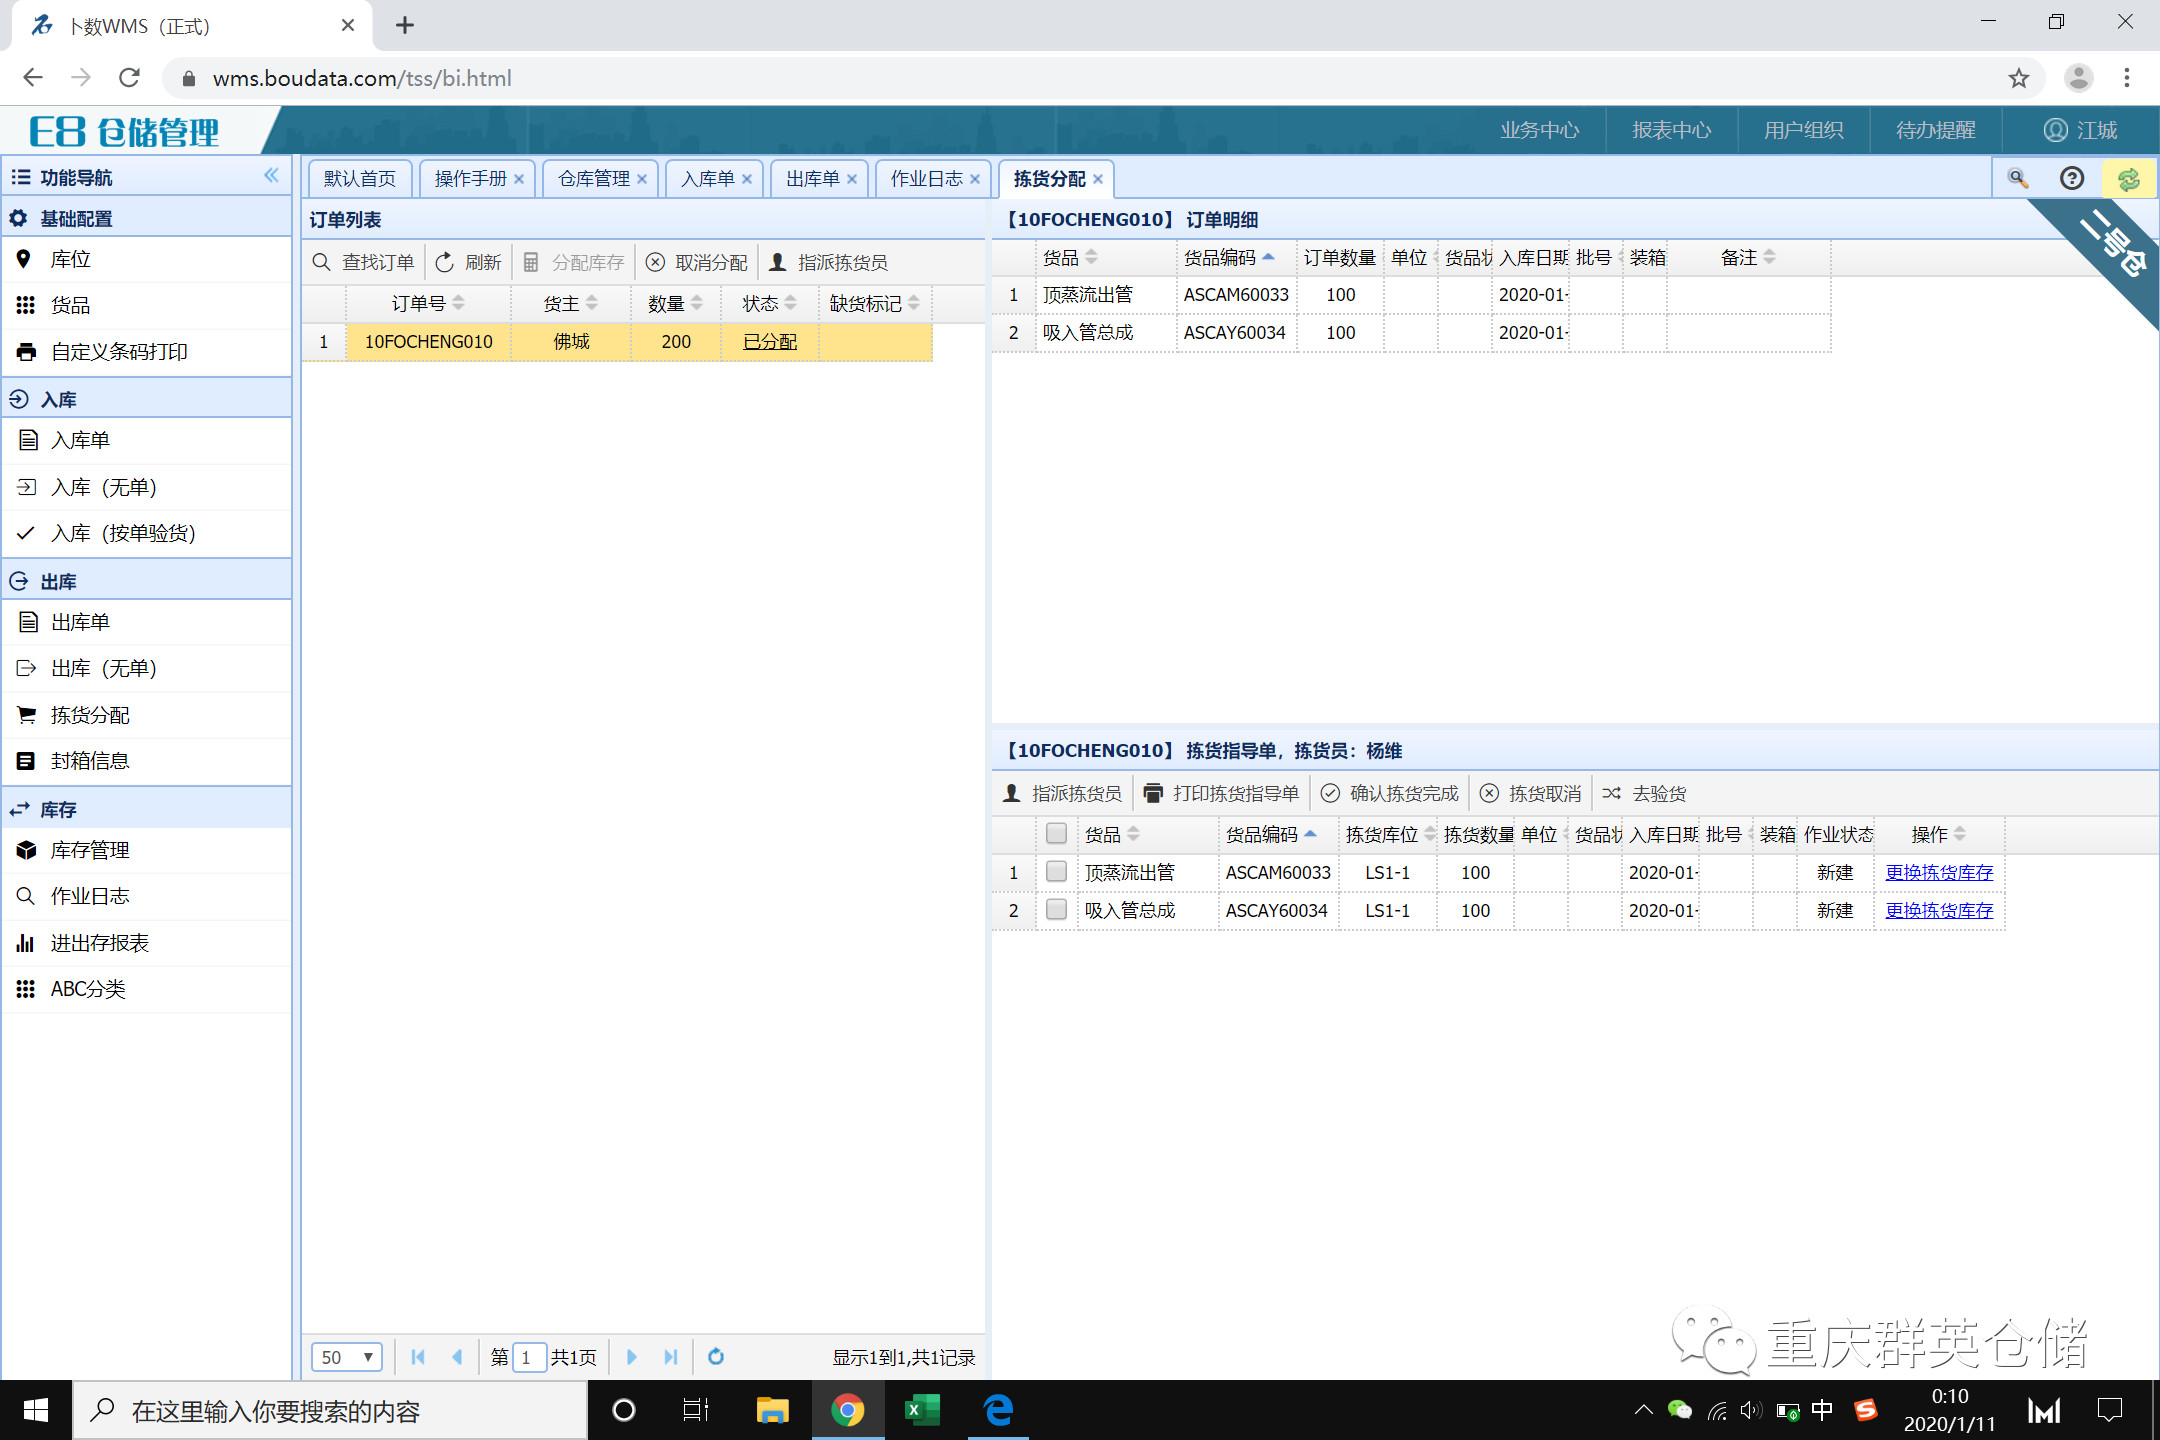Go to the previous page
Screen dimensions: 2160x1440
pos(457,1357)
